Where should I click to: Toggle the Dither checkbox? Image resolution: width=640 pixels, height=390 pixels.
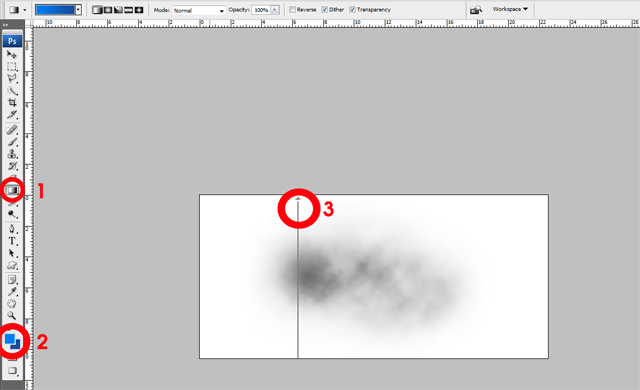324,9
